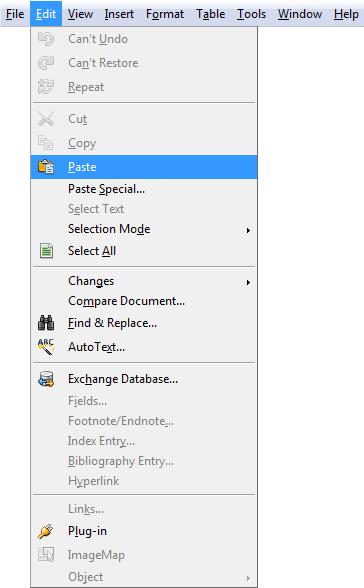Open the View menu
This screenshot has height=588, width=364.
click(80, 14)
